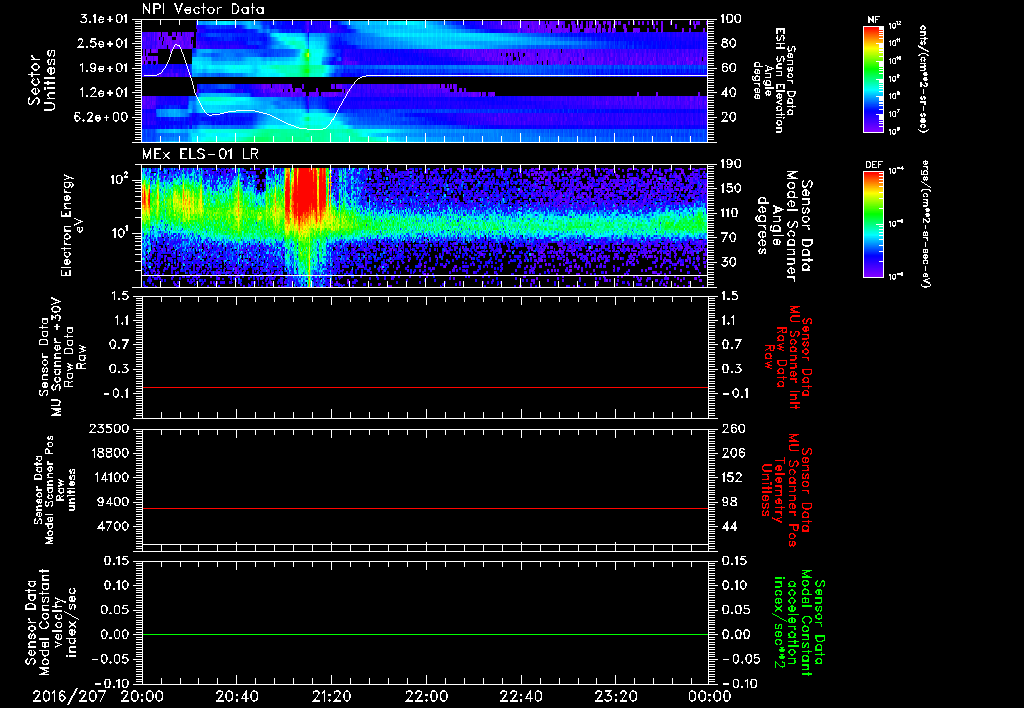
Task: Click the NF label above color bar
Action: 873,20
